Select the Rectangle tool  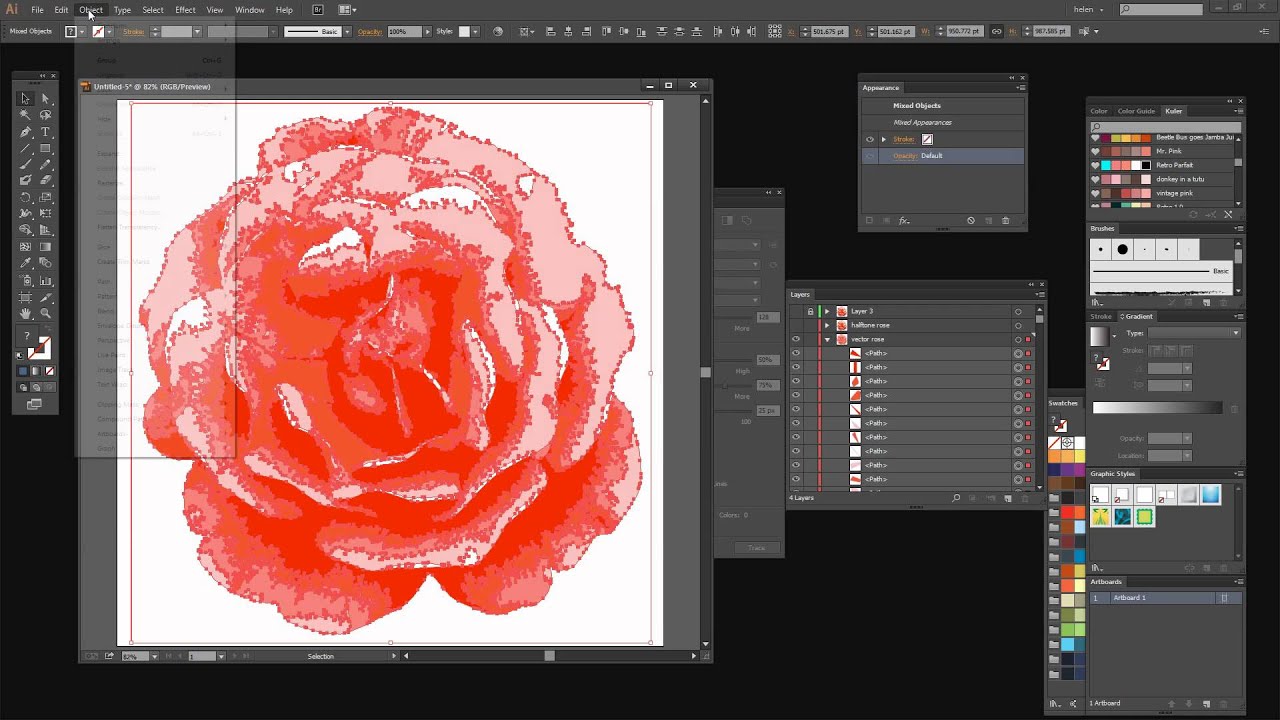click(x=45, y=148)
